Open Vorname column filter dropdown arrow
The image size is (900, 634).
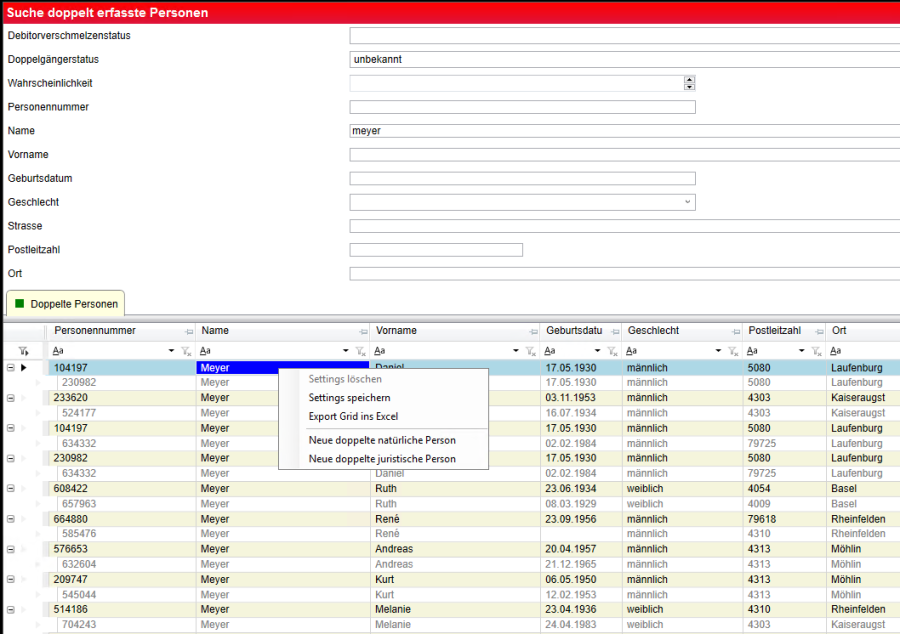tap(517, 351)
